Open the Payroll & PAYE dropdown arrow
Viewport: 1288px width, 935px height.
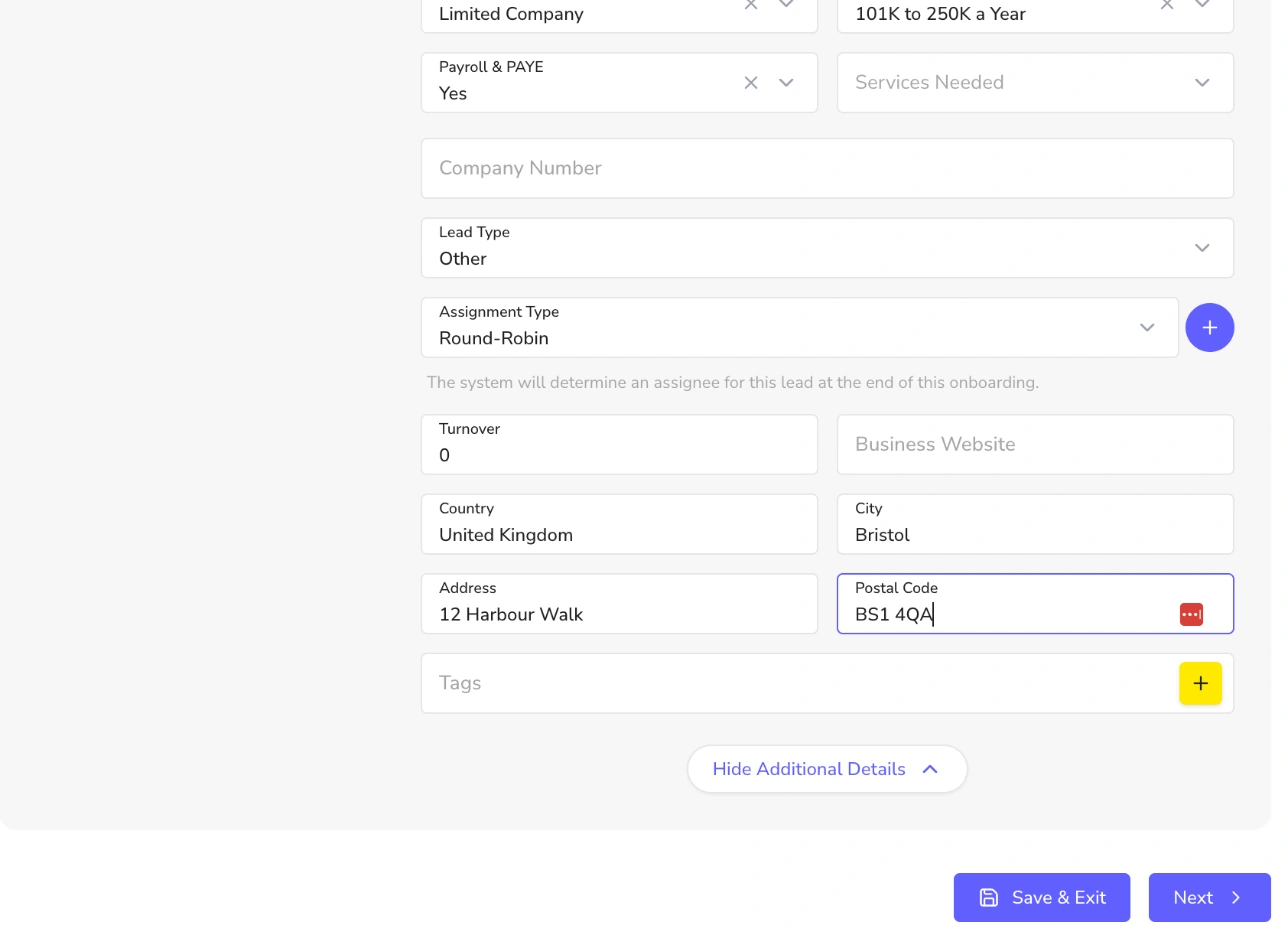pyautogui.click(x=787, y=83)
